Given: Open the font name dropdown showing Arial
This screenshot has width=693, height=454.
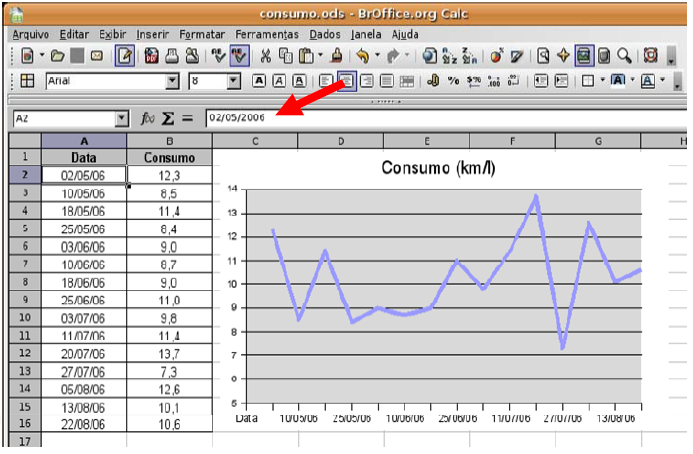Looking at the screenshot, I should pyautogui.click(x=173, y=82).
